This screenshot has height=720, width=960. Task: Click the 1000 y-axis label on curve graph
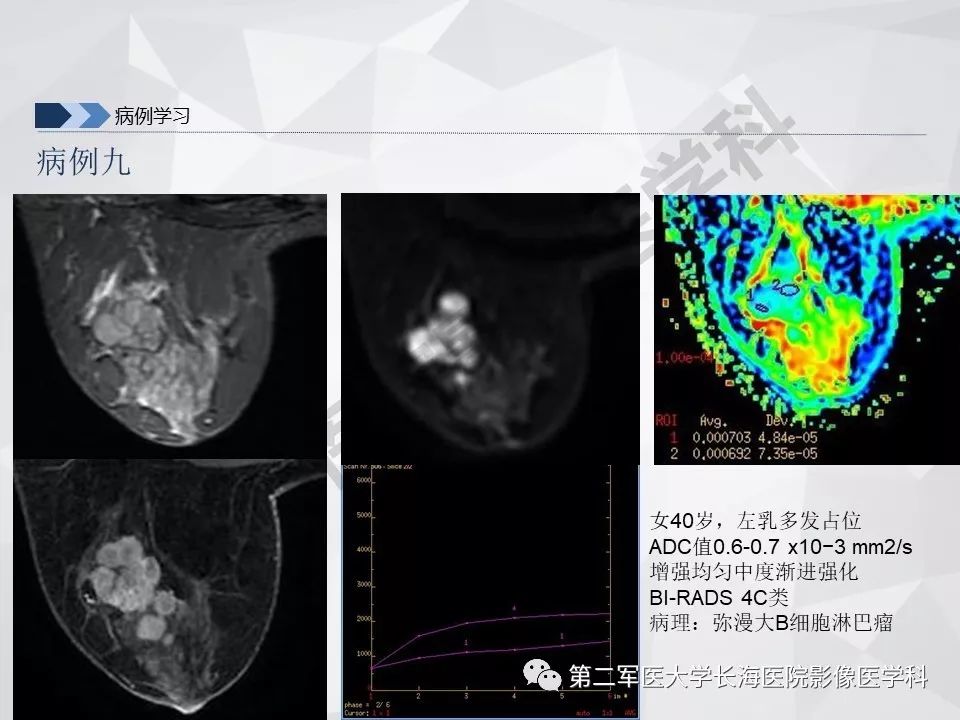click(x=364, y=654)
